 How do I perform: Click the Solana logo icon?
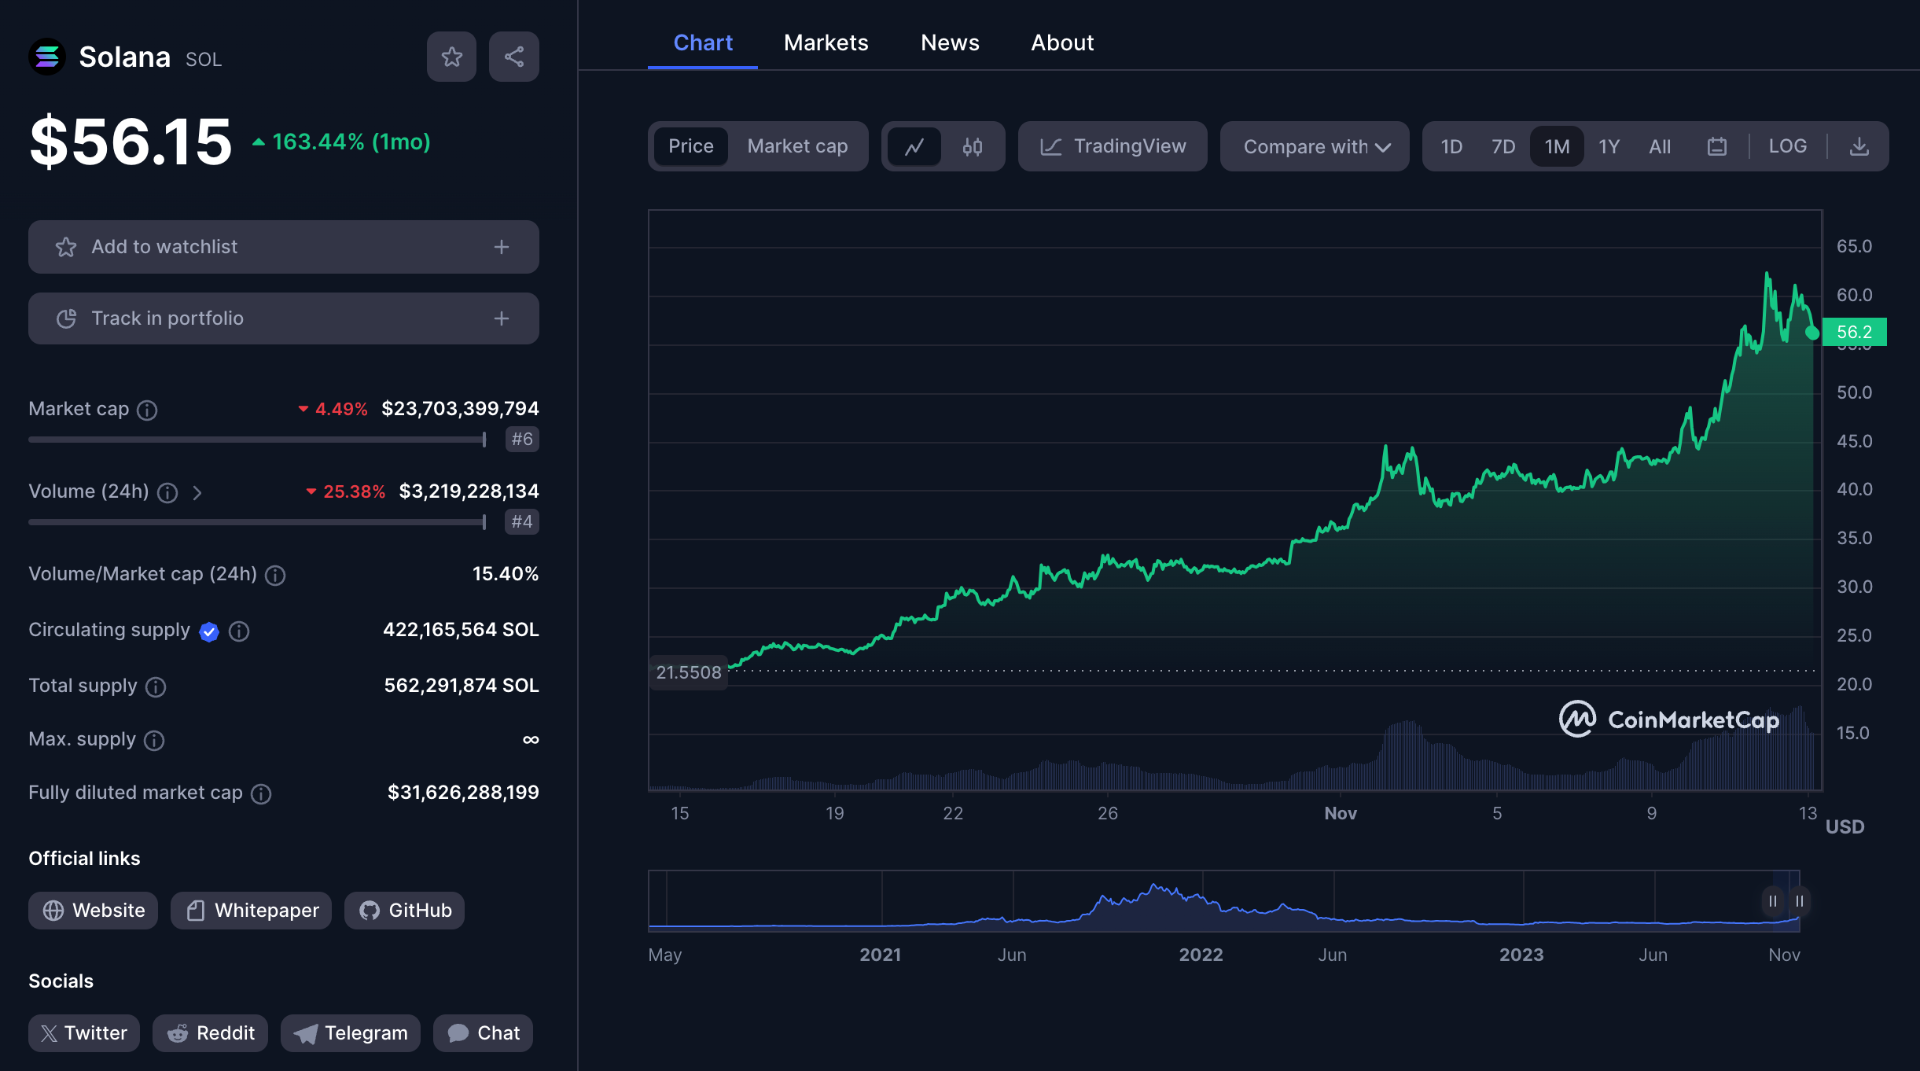(x=47, y=57)
